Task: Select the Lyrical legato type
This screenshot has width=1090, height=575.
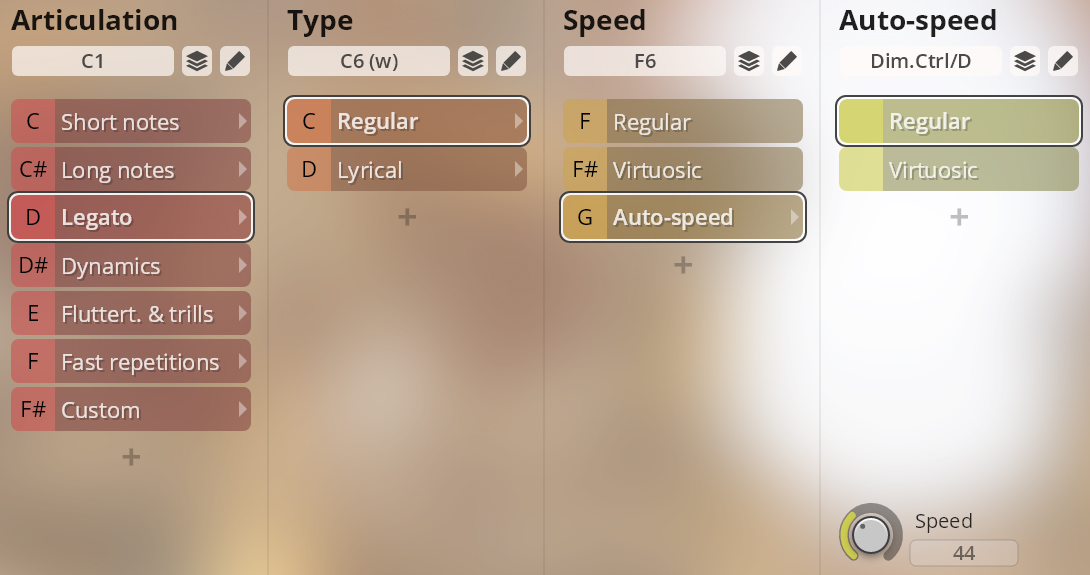Action: tap(406, 170)
